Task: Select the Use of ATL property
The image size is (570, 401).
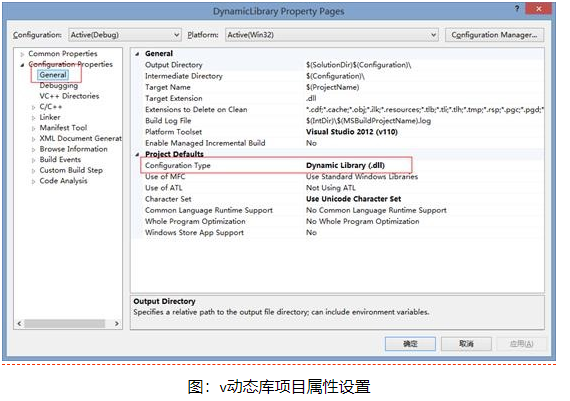Action: coord(163,188)
